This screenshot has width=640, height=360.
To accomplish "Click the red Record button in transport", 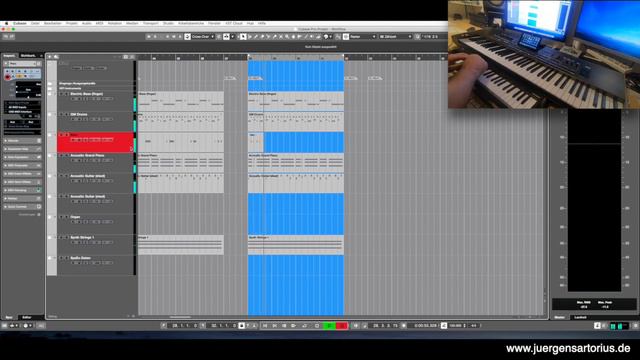I will click(342, 326).
